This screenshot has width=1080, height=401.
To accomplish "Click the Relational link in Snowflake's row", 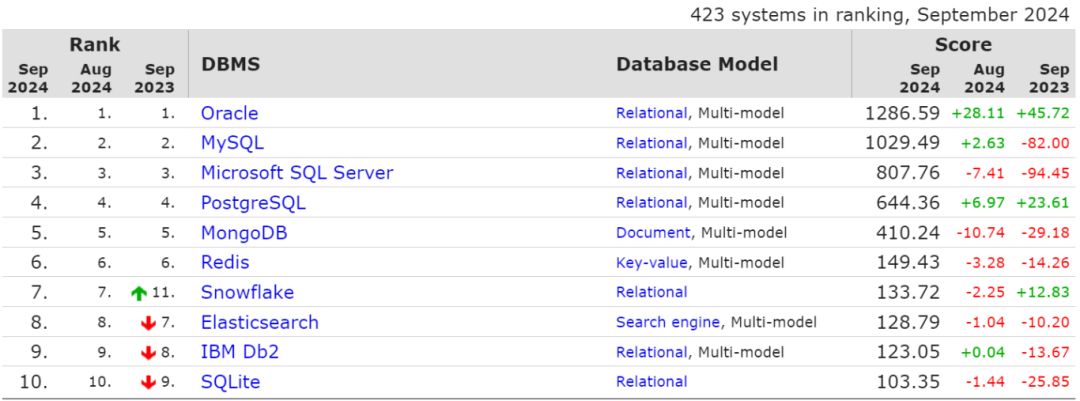I will 651,293.
